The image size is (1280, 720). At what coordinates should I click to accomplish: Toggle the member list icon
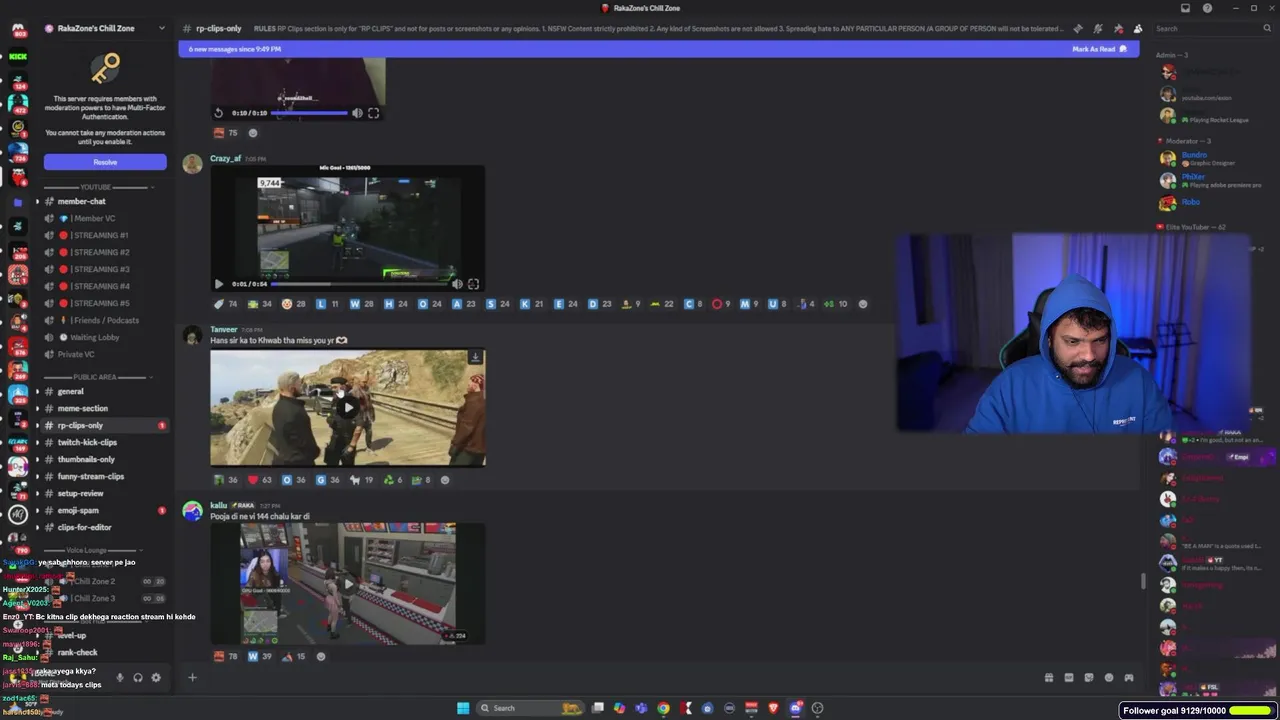coord(1137,29)
